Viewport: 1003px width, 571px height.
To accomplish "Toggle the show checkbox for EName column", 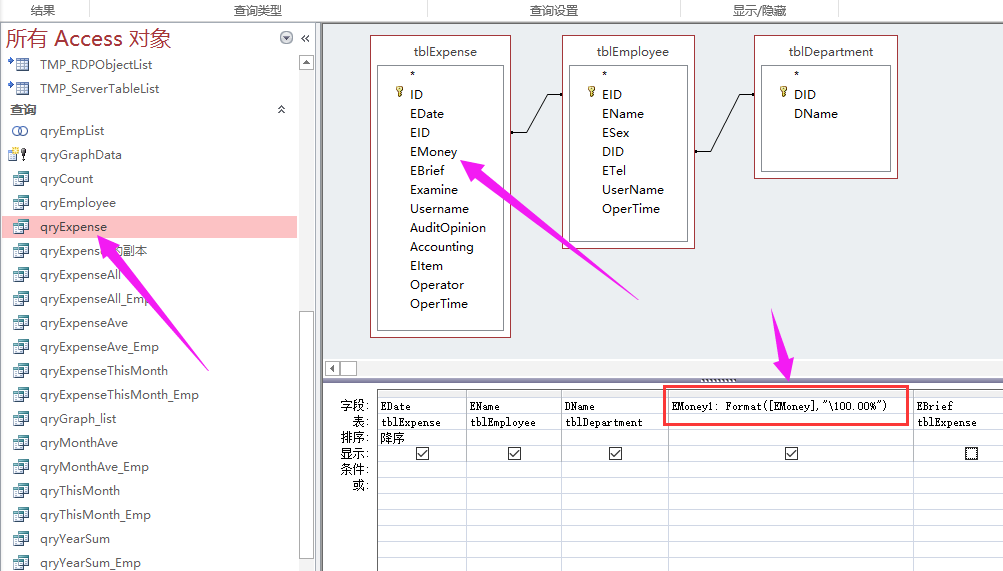I will [x=514, y=453].
